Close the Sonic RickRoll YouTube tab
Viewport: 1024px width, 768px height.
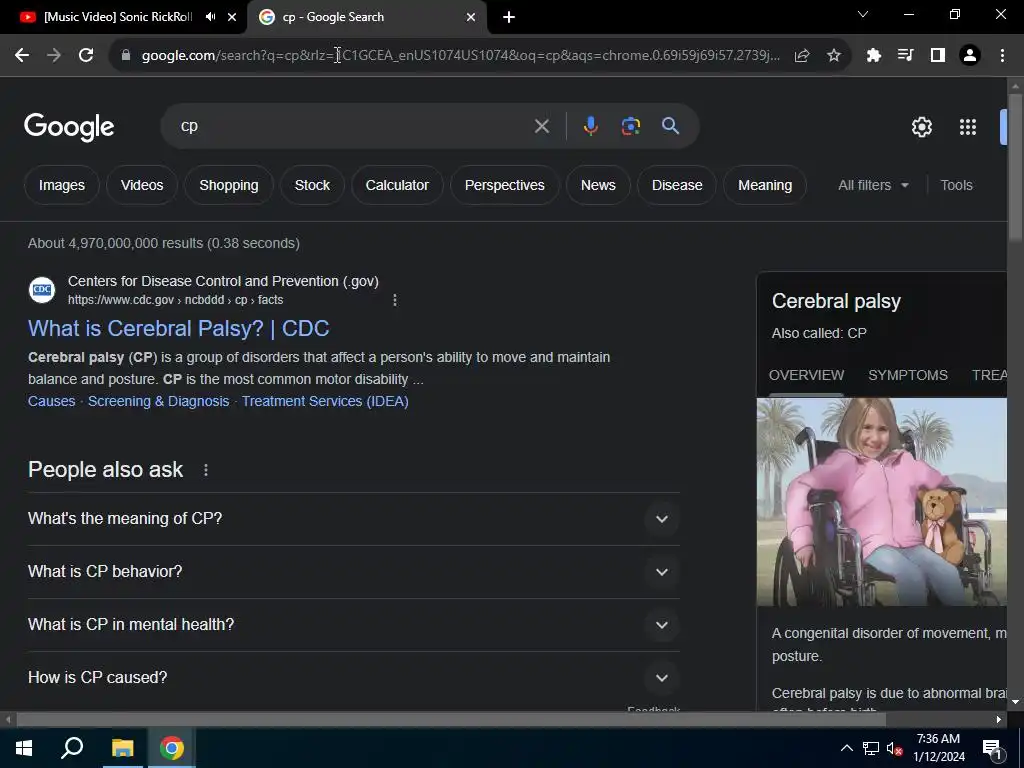pos(232,17)
